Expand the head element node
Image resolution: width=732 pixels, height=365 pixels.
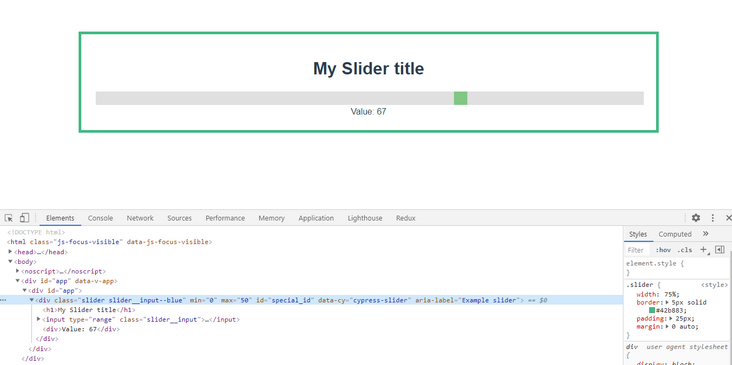tap(10, 252)
